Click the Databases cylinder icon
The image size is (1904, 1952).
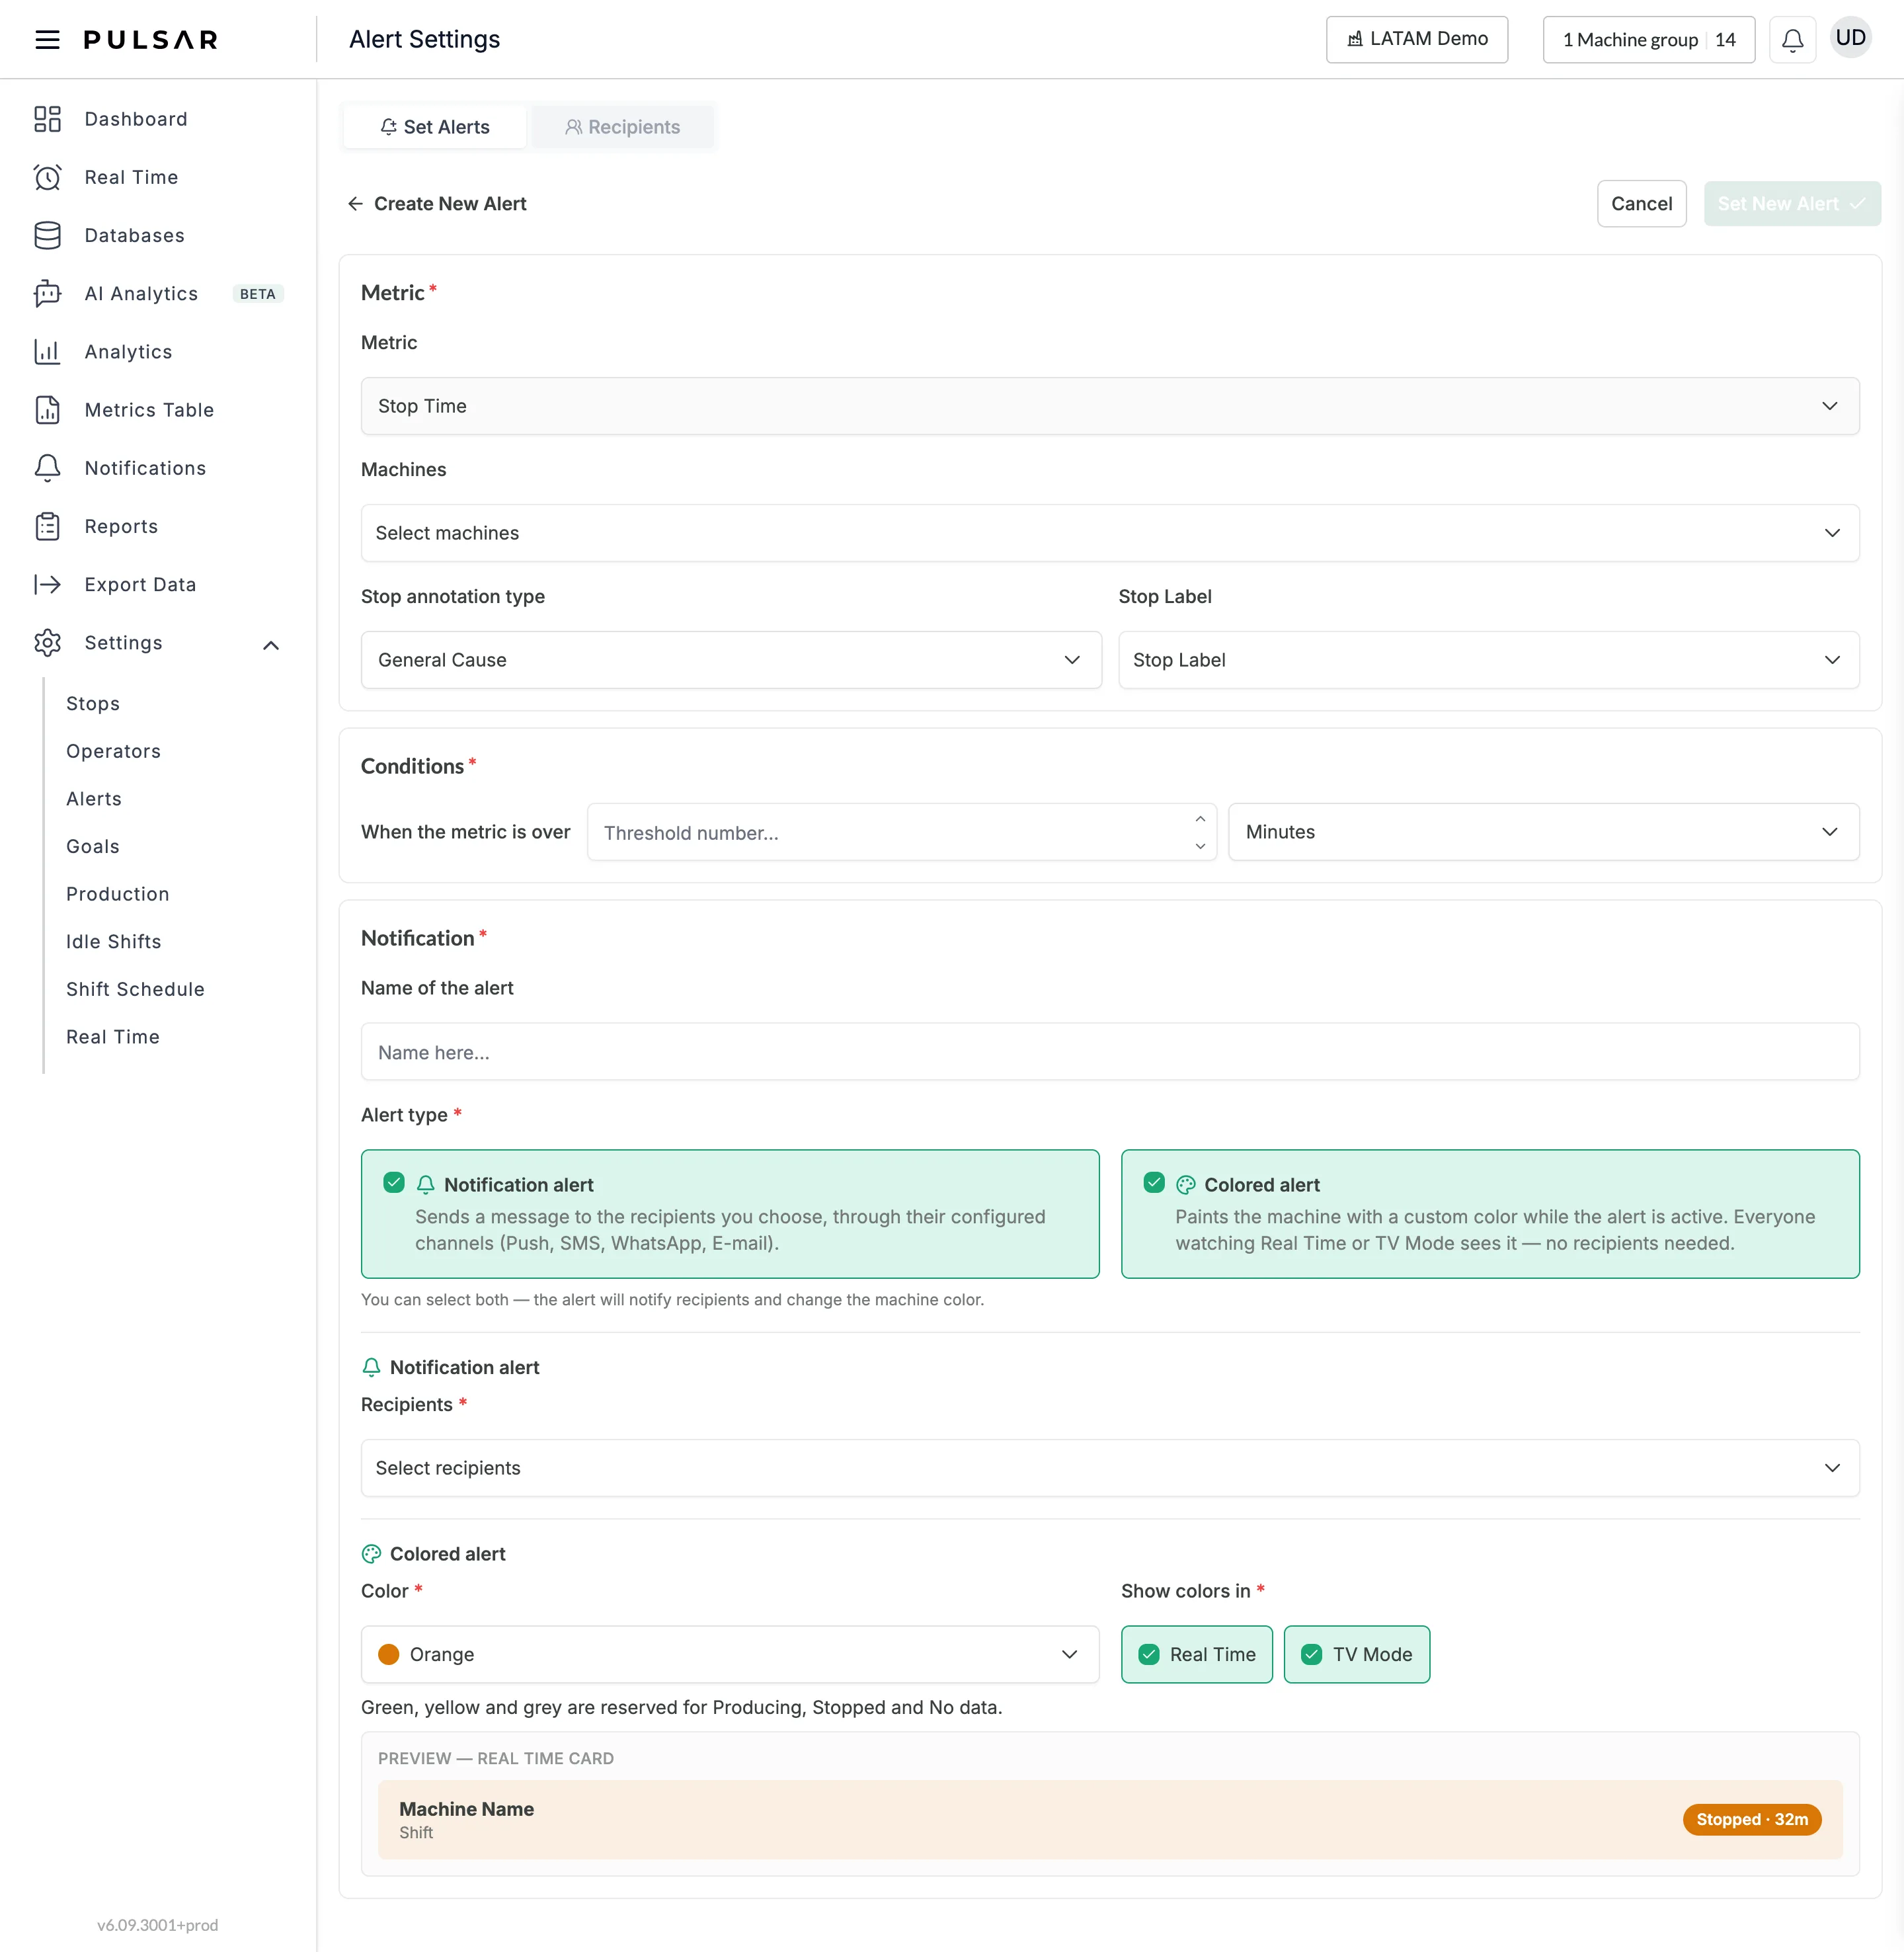tap(47, 235)
